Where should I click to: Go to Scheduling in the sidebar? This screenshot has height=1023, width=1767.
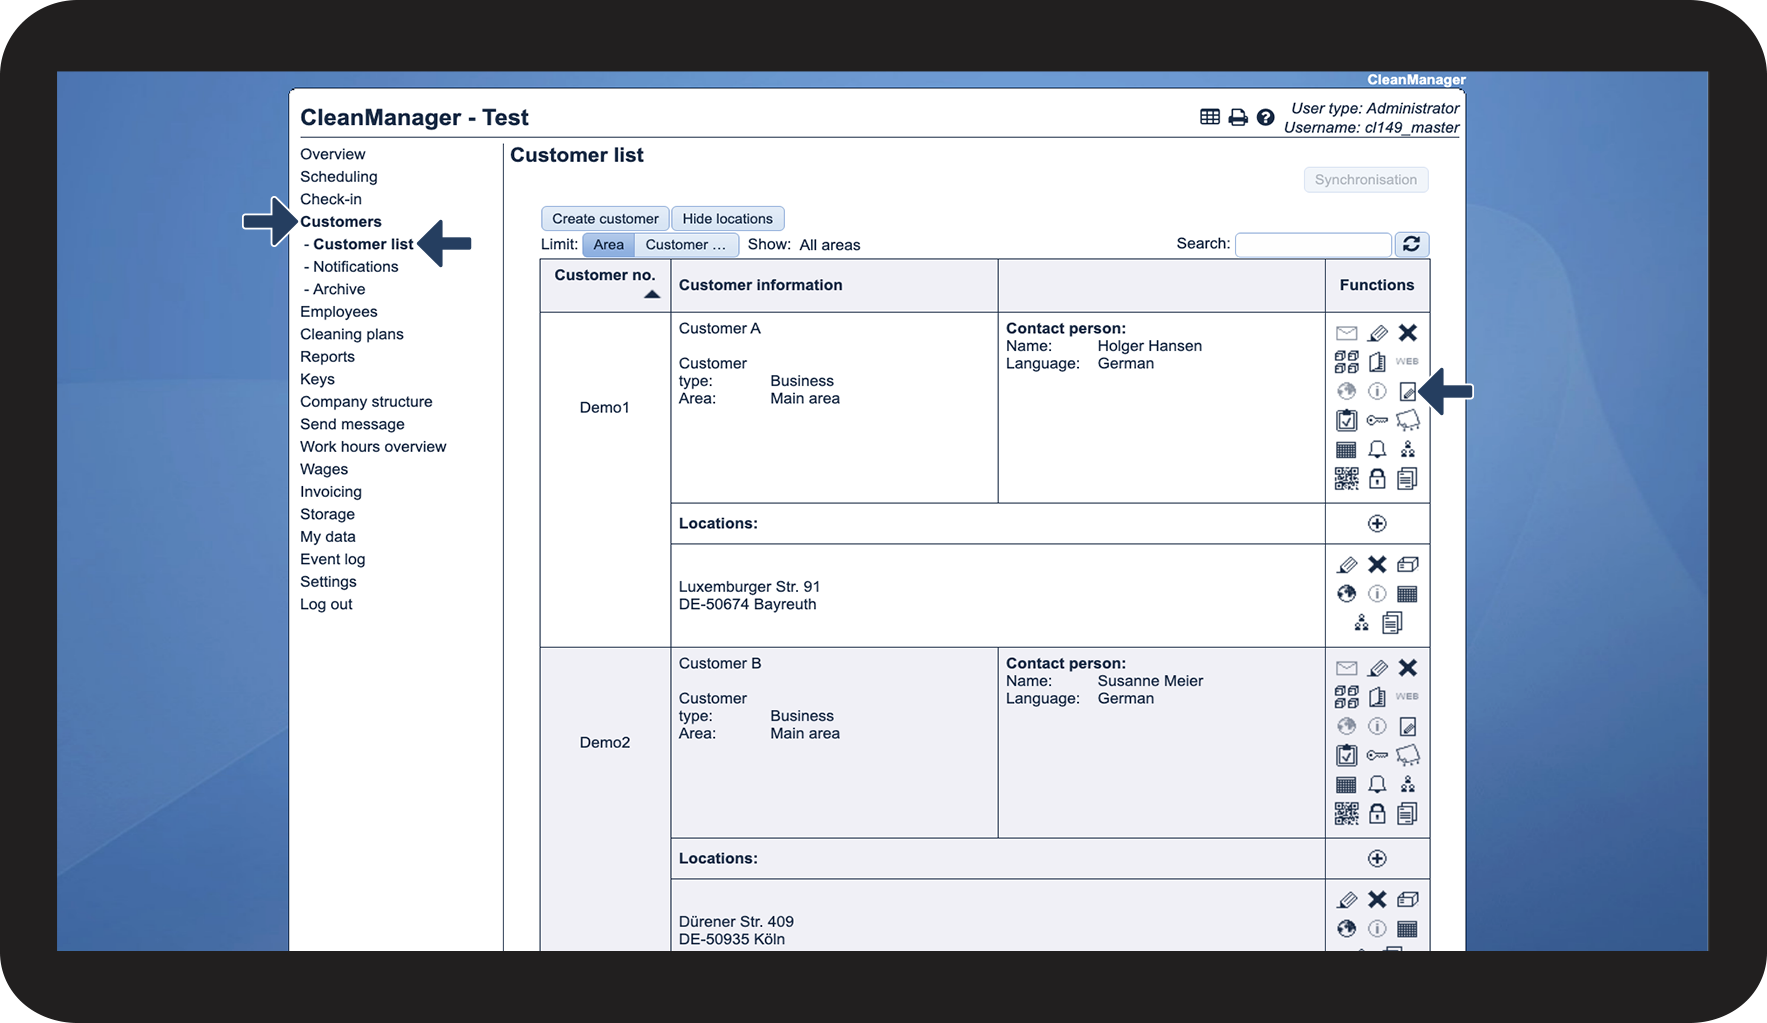tap(339, 177)
